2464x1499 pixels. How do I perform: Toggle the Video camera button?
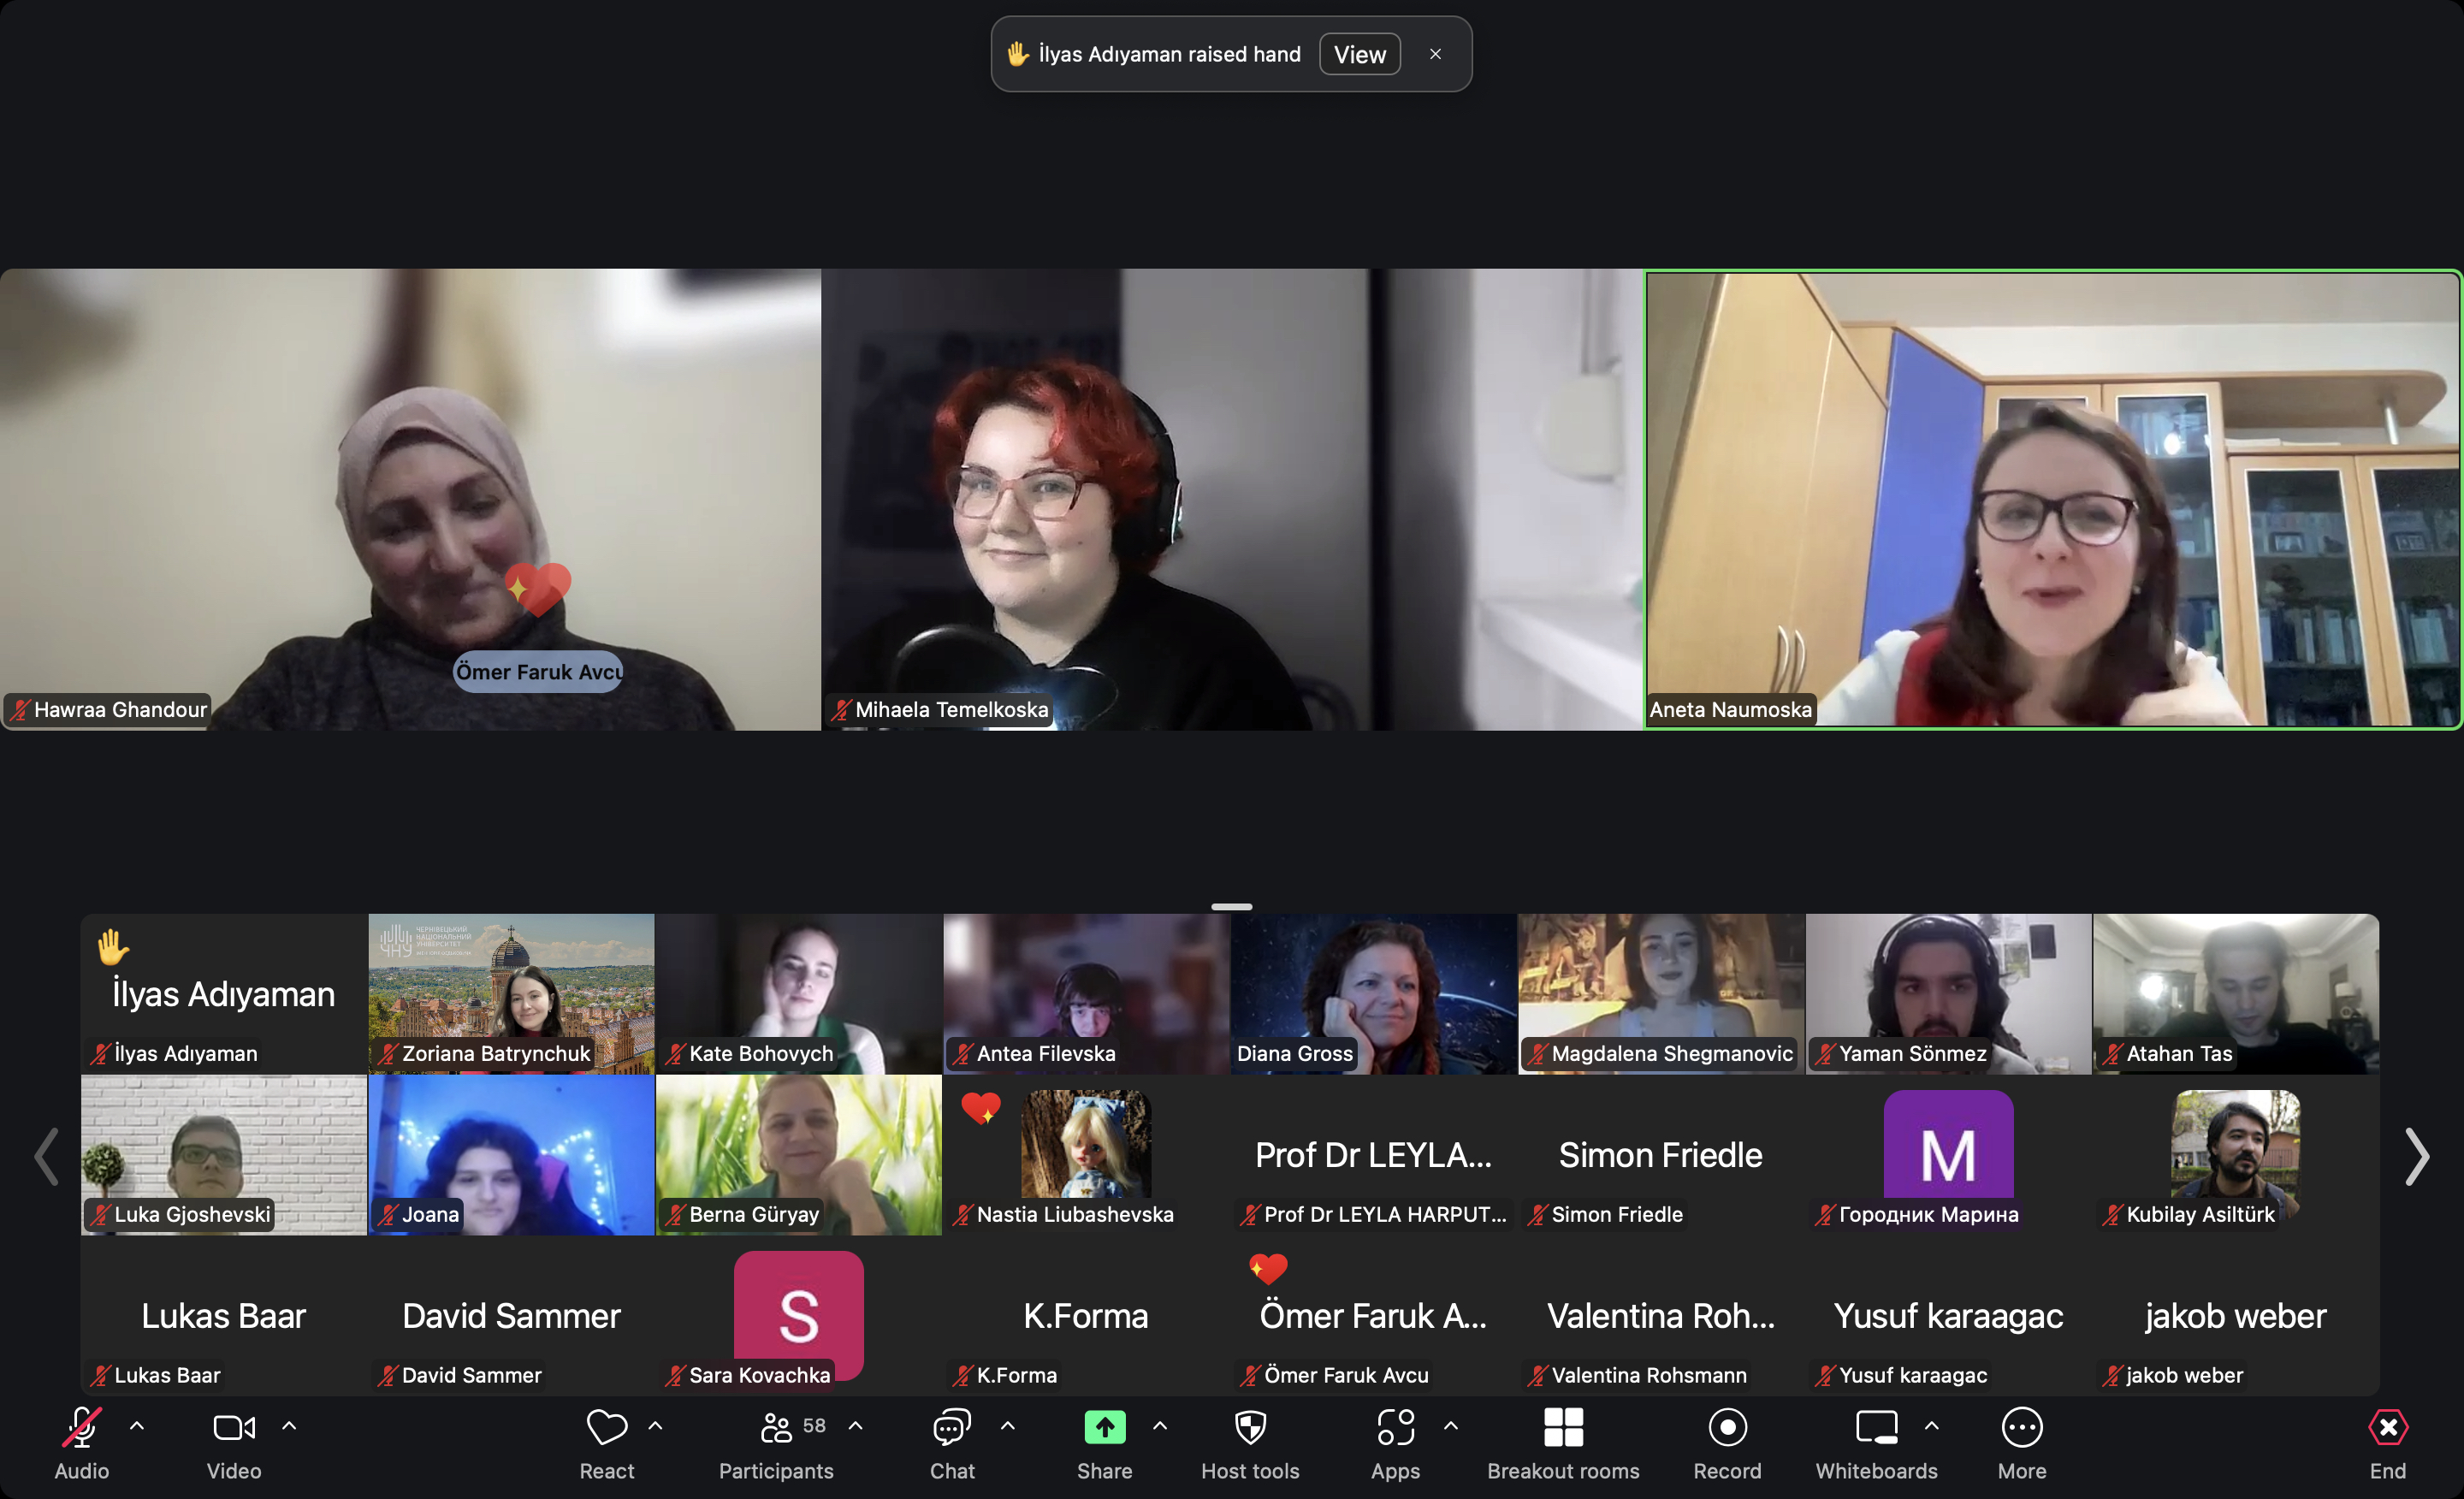pyautogui.click(x=234, y=1427)
